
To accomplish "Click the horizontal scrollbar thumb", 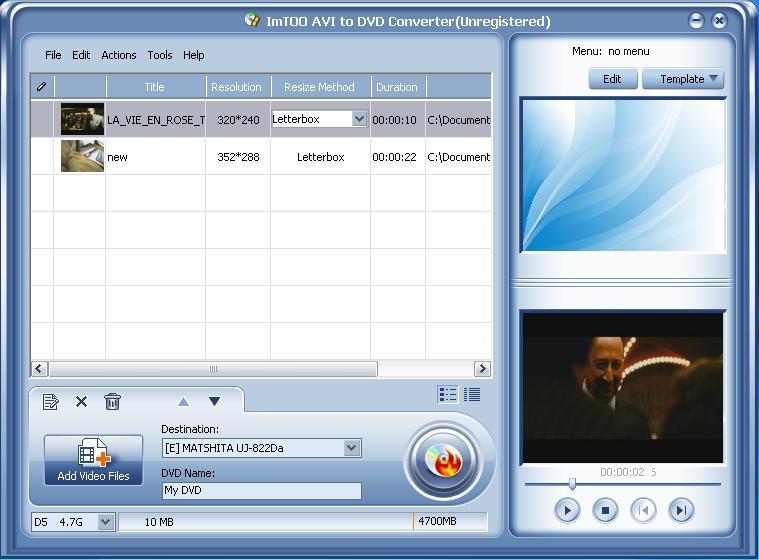I will point(213,369).
